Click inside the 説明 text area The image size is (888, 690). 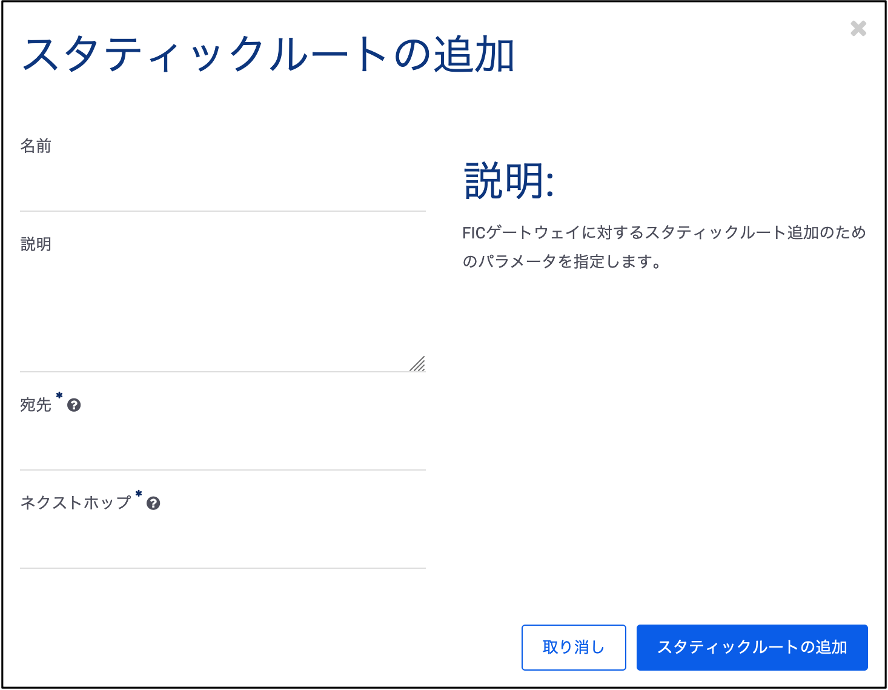[x=223, y=316]
